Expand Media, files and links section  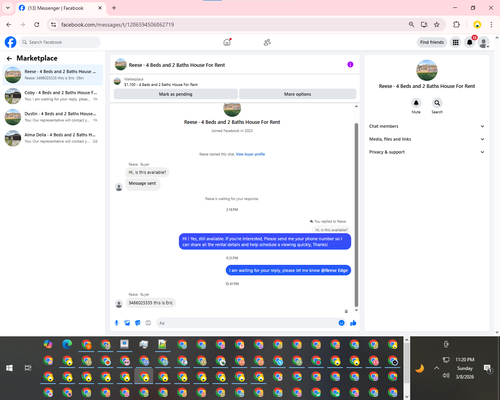(x=427, y=139)
